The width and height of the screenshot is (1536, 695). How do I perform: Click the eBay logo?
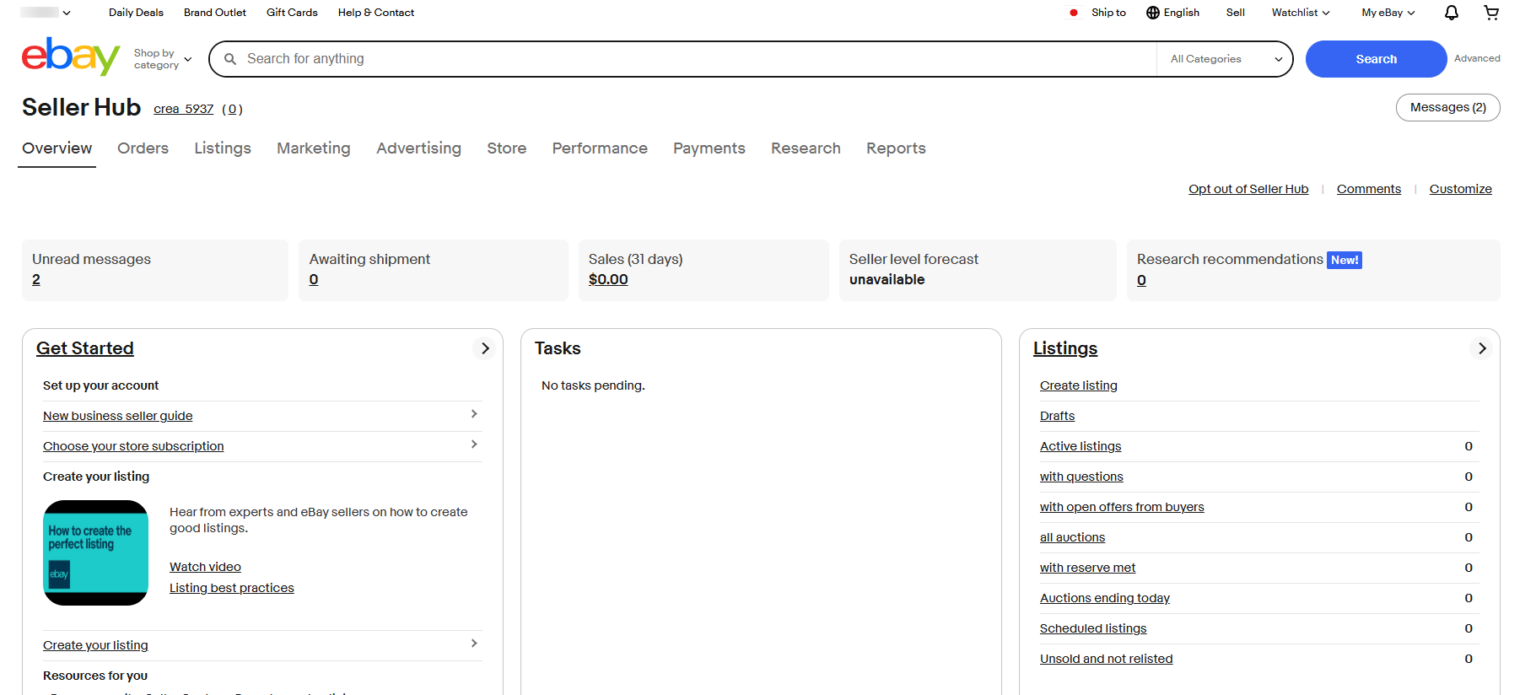[x=70, y=58]
